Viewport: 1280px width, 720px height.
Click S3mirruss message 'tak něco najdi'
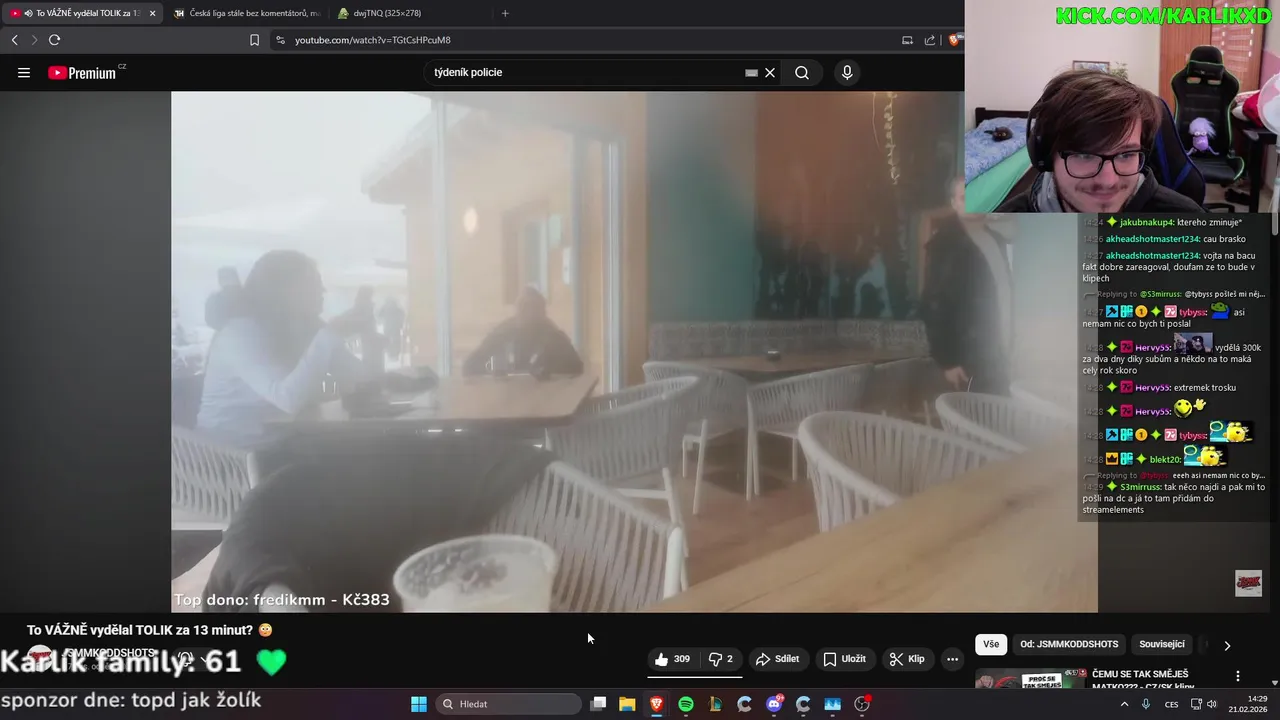(x=1175, y=498)
